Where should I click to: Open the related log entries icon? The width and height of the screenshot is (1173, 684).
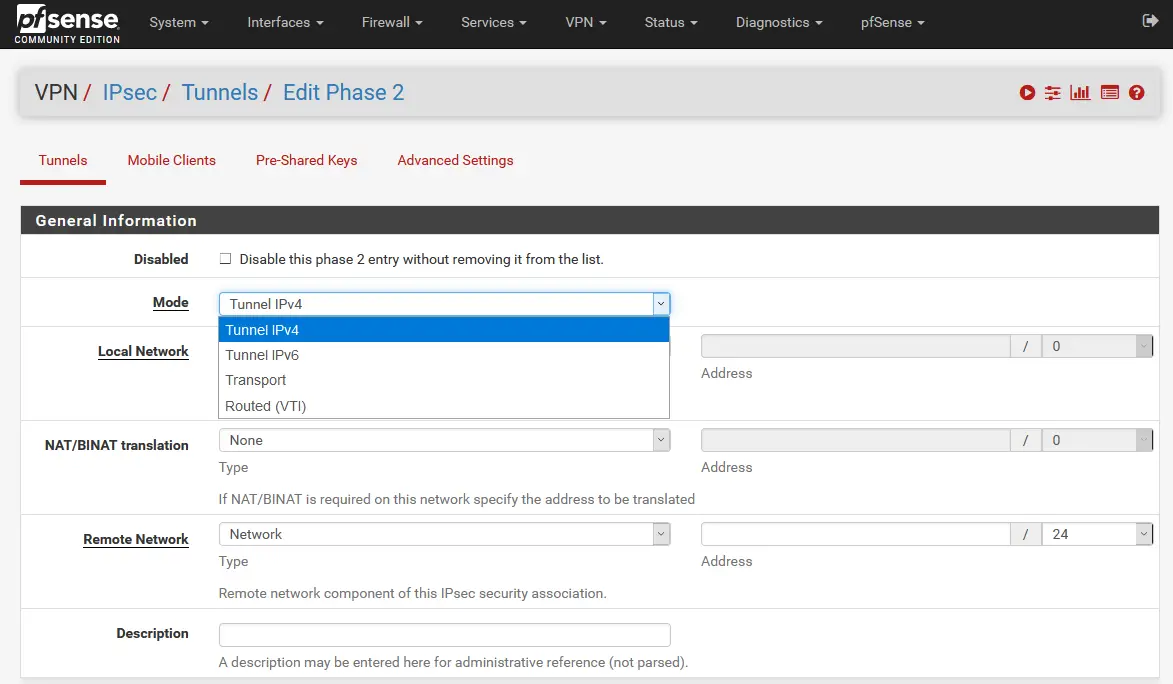coord(1109,93)
